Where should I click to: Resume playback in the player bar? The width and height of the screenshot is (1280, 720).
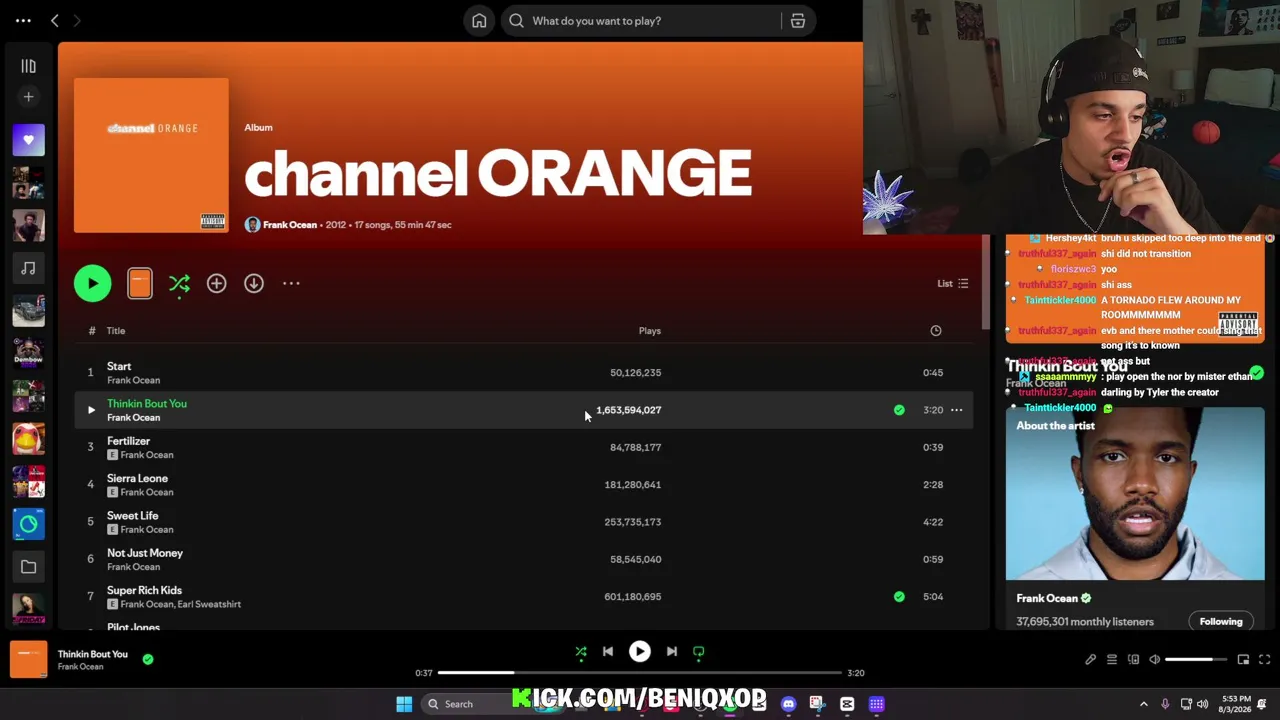click(x=640, y=652)
